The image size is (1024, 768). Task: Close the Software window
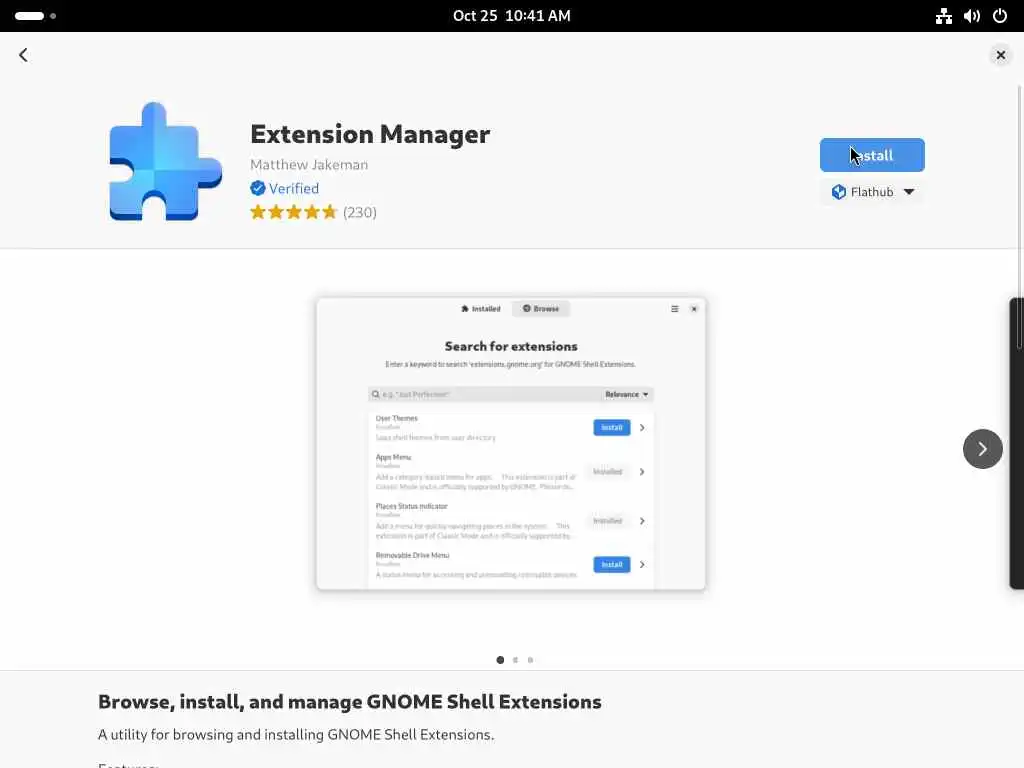point(1000,55)
